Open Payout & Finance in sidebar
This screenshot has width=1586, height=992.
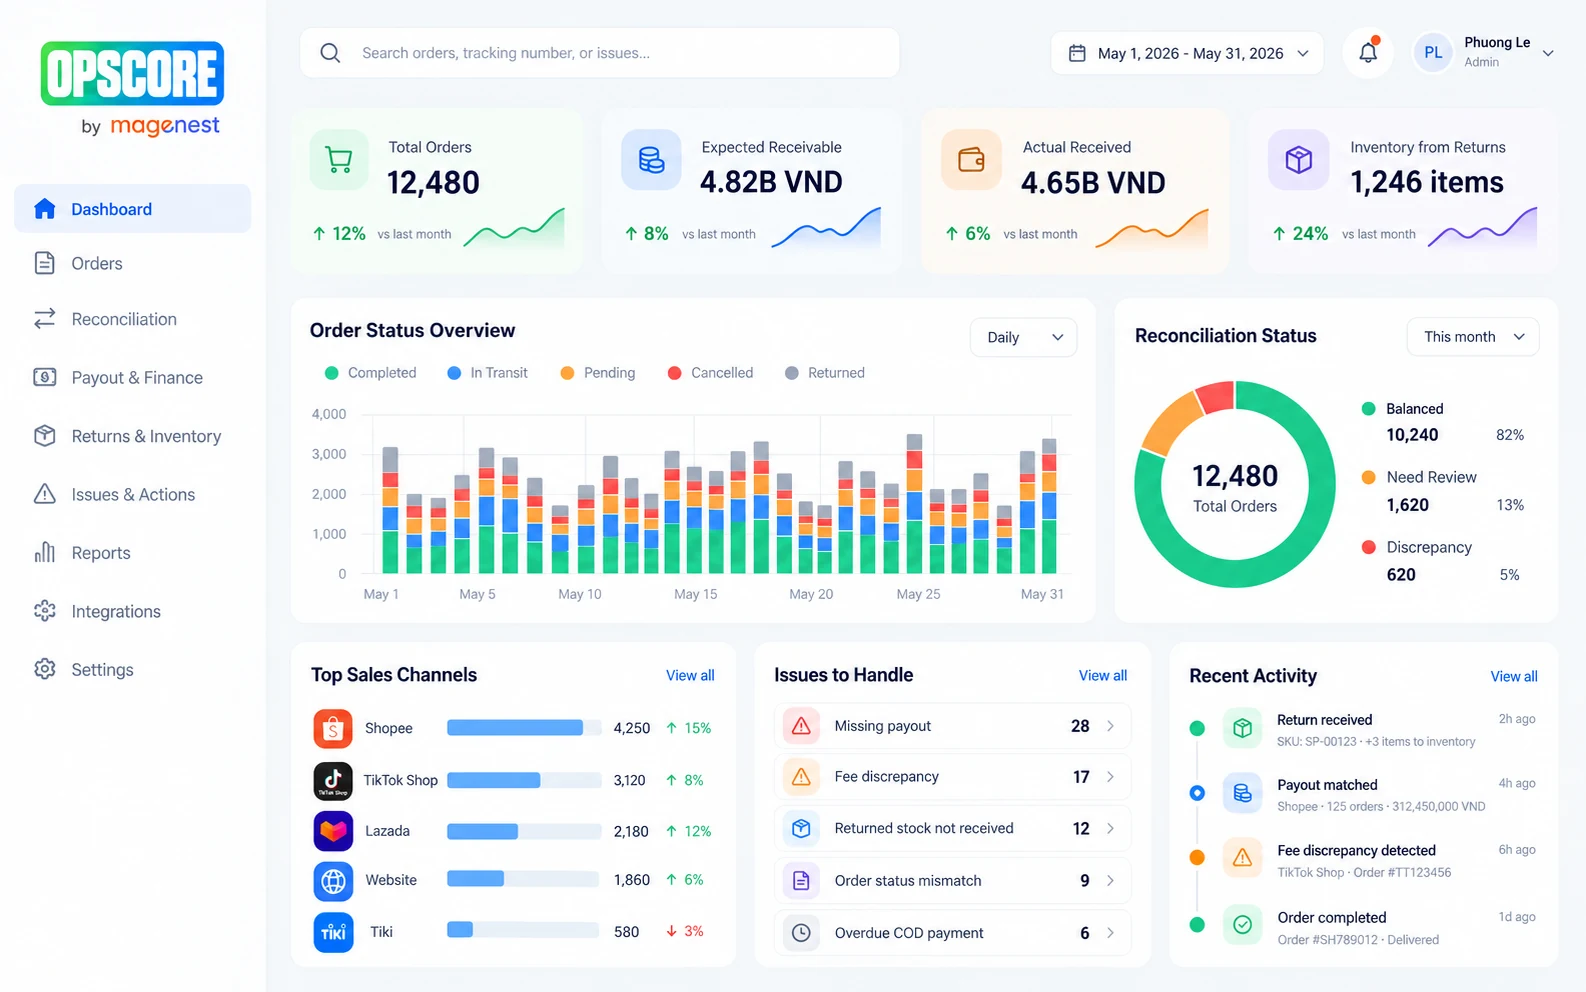point(132,378)
